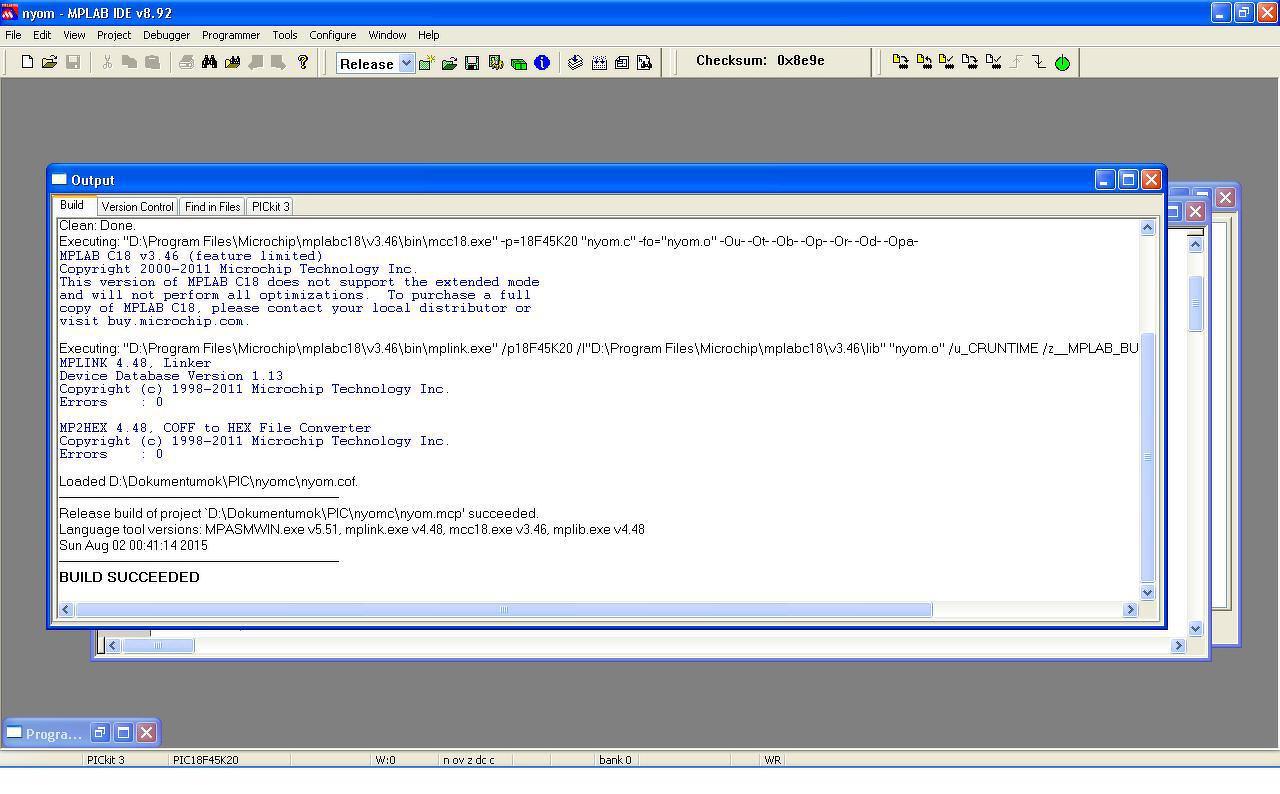
Task: Click the MPLAB Code Coverage icon
Action: tap(644, 63)
